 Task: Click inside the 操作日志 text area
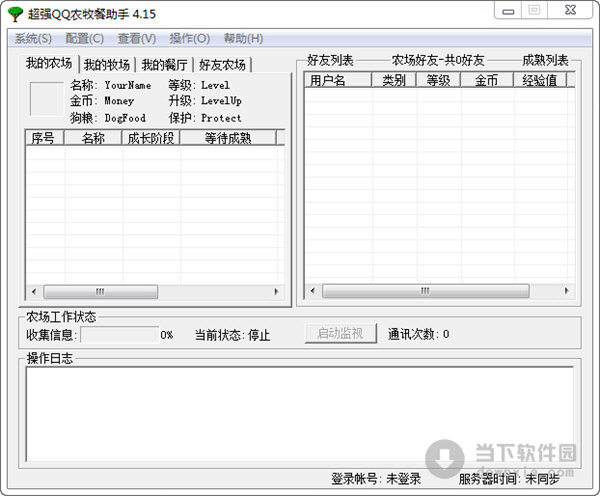[300, 414]
